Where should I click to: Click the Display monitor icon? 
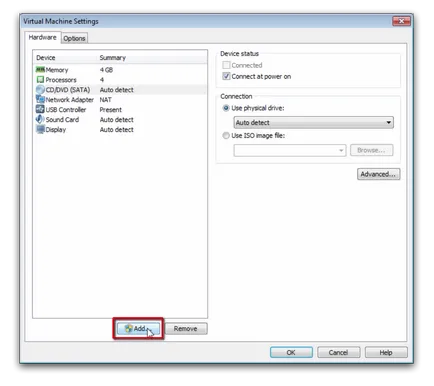pyautogui.click(x=40, y=129)
